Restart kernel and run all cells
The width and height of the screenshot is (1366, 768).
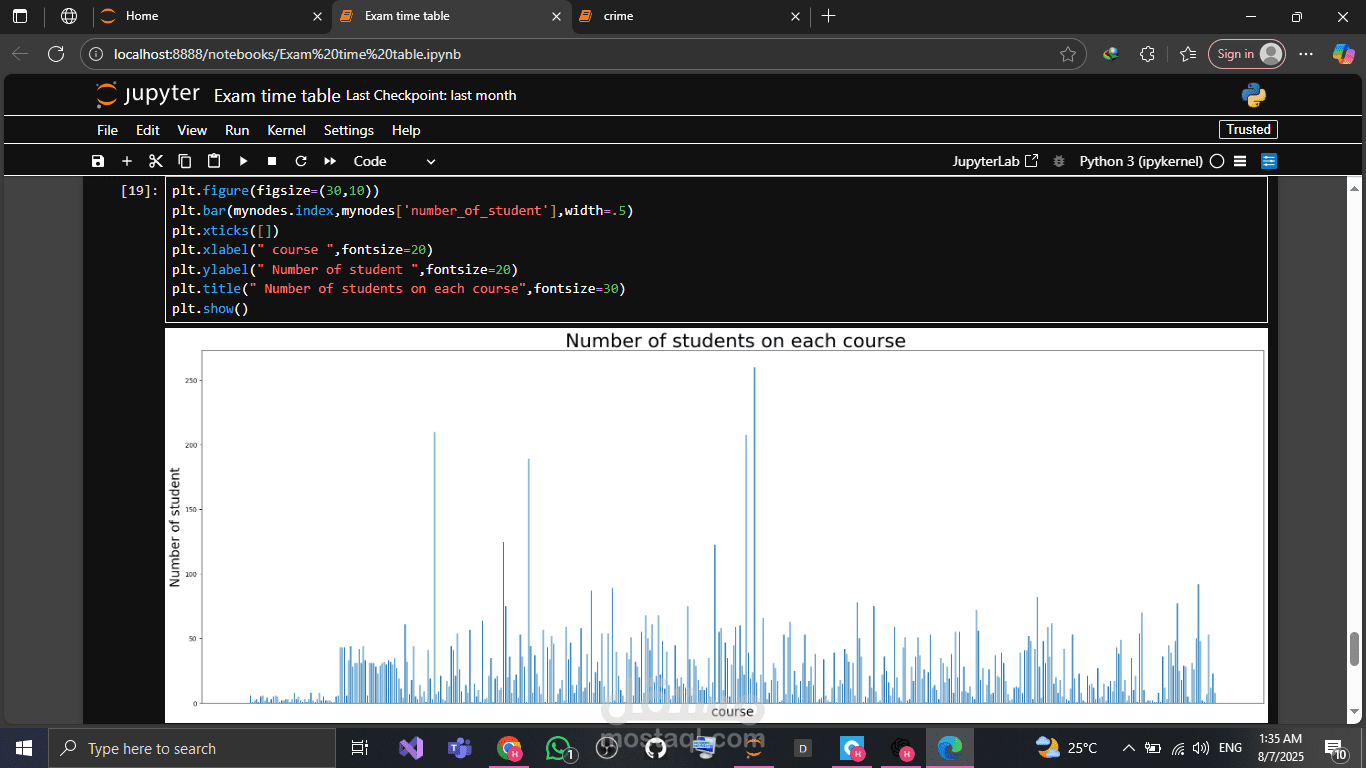tap(329, 161)
